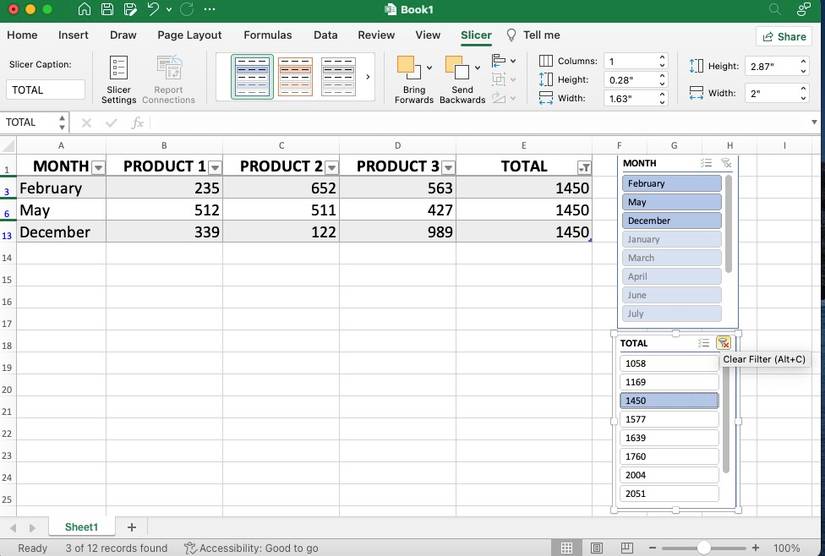Click the search magnifier icon
Image resolution: width=825 pixels, height=556 pixels.
(775, 9)
